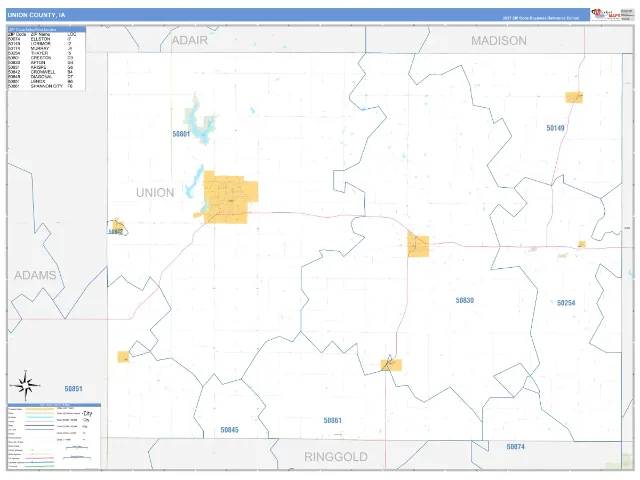
Task: Click the orange city square above 50149
Action: pyautogui.click(x=574, y=98)
